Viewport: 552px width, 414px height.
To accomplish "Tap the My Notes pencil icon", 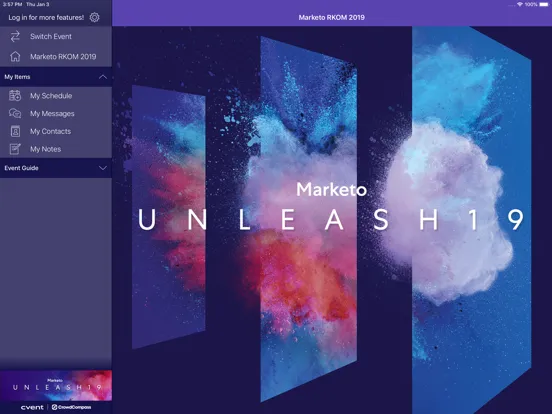I will (x=15, y=149).
